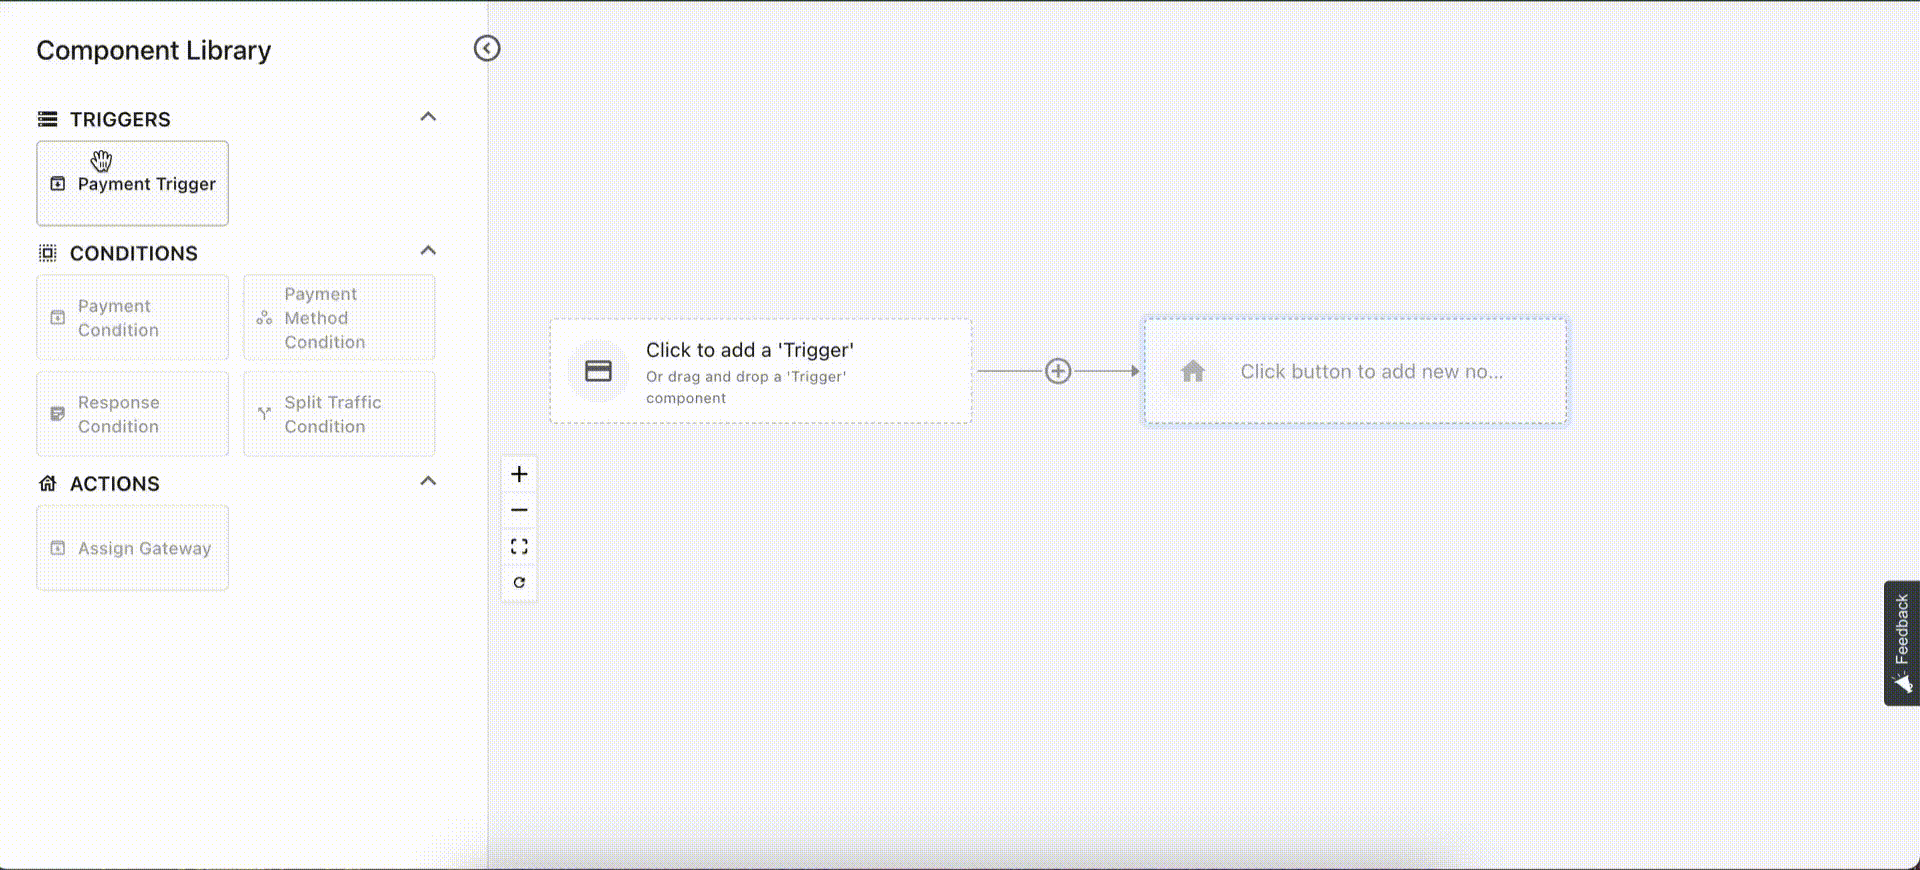The image size is (1920, 870).
Task: Collapse the CONDITIONS section
Action: coord(428,251)
